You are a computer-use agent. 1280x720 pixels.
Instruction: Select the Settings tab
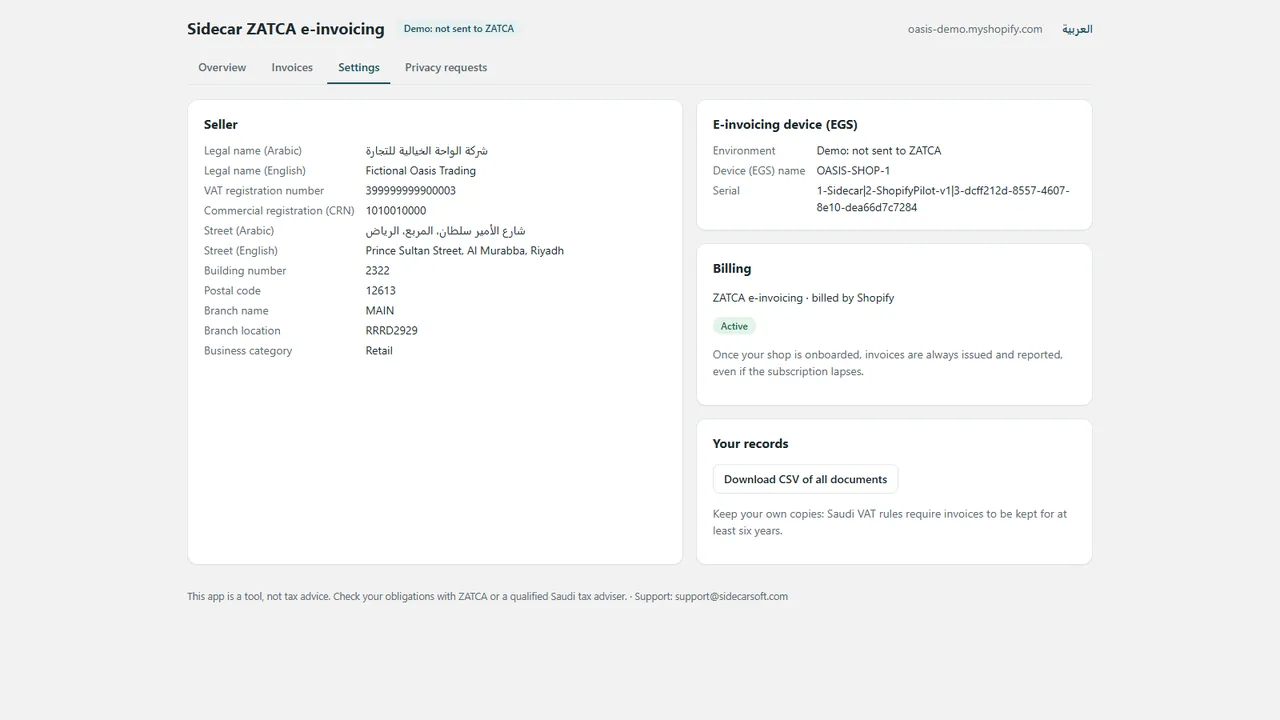[x=359, y=67]
